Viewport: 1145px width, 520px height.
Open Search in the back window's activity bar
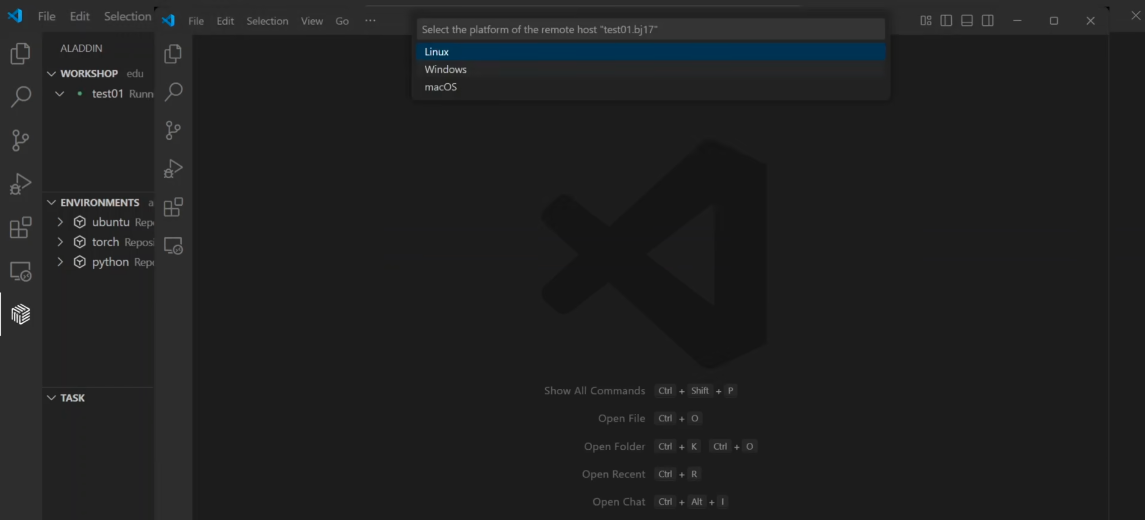(x=20, y=96)
